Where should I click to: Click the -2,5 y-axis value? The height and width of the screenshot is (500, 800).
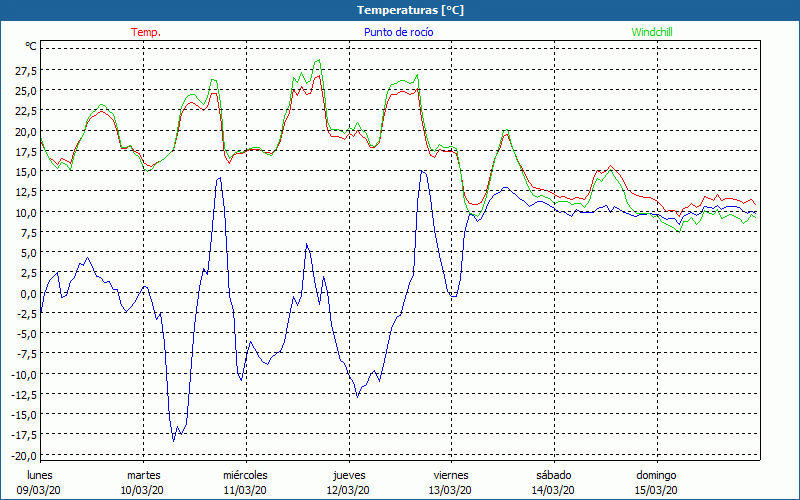26,313
